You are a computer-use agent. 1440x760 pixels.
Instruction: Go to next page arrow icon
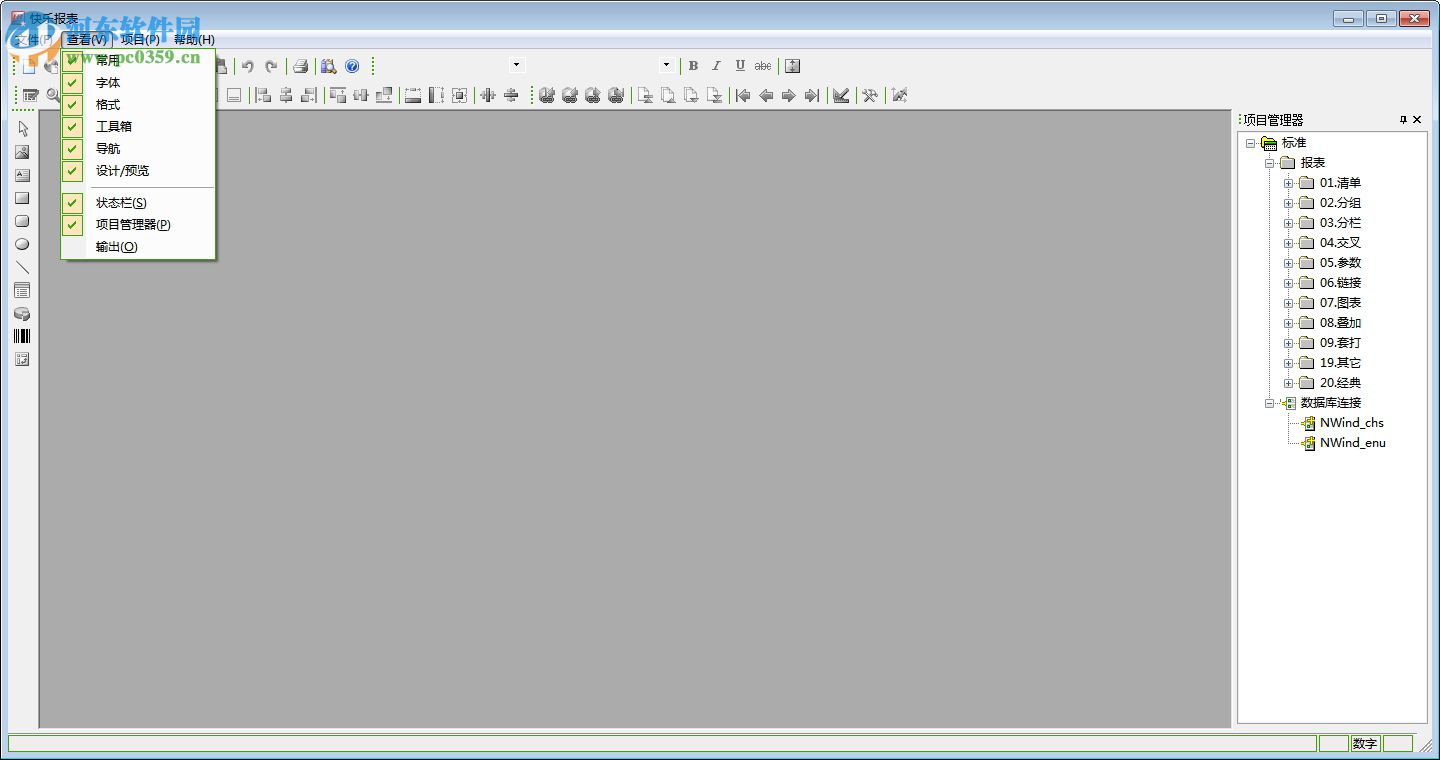tap(789, 95)
